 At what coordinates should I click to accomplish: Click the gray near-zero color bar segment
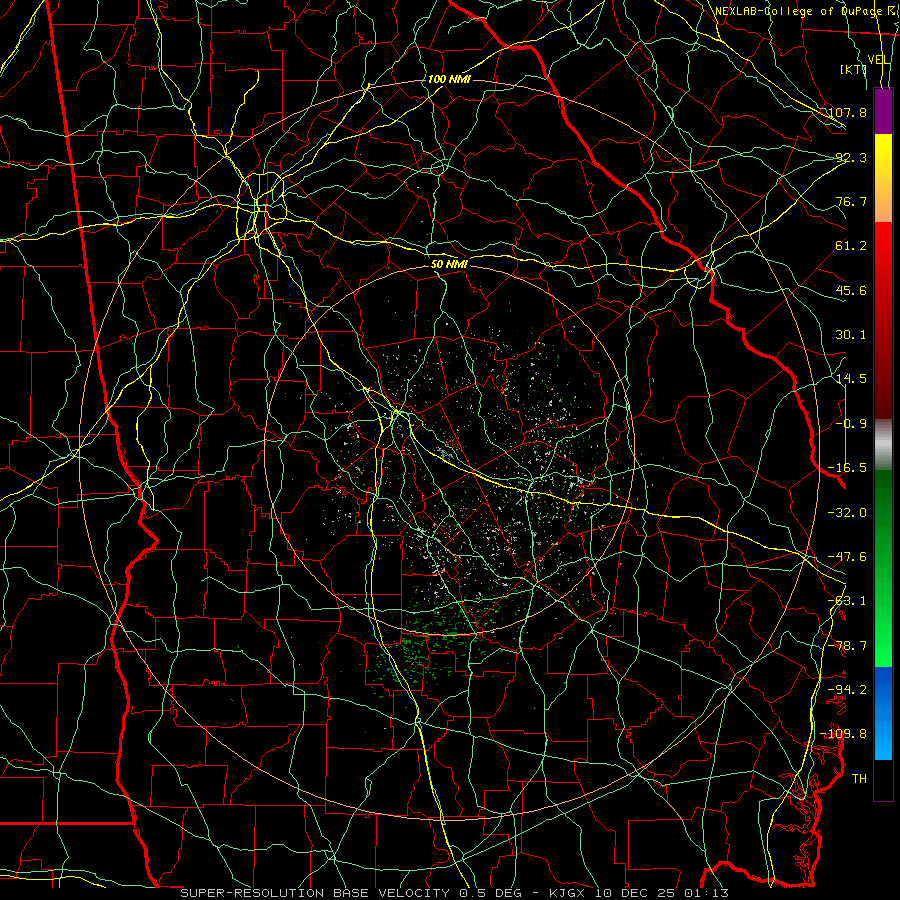[883, 445]
